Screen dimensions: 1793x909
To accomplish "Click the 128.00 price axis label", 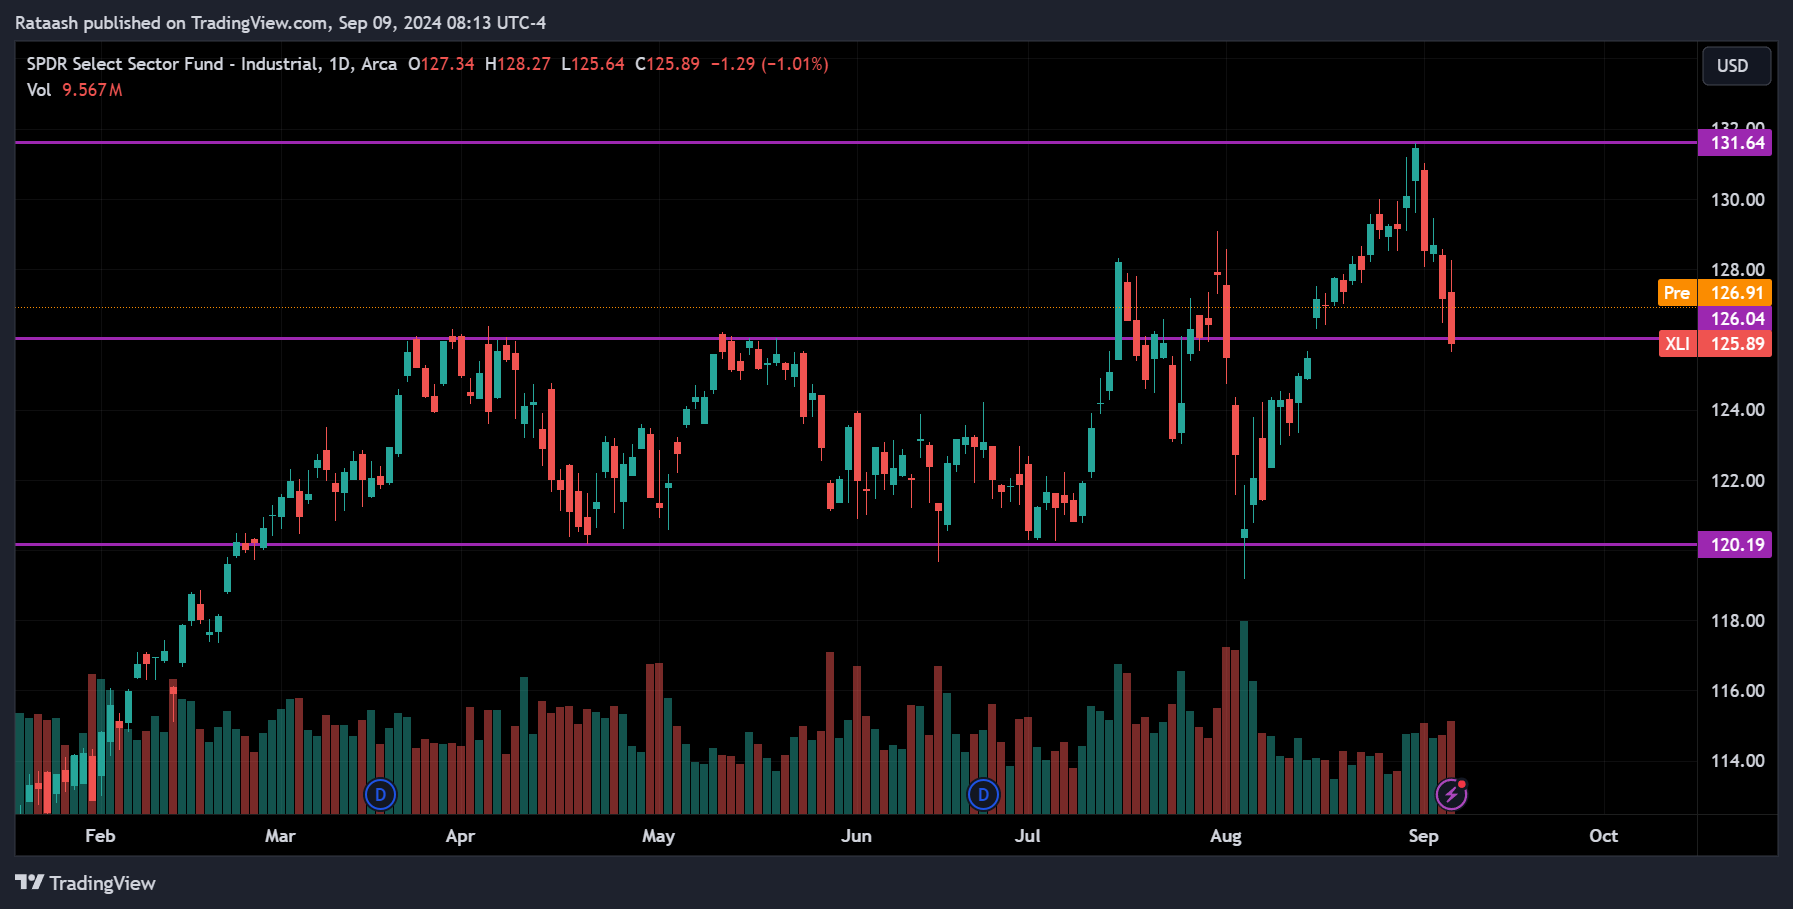I will click(x=1737, y=270).
